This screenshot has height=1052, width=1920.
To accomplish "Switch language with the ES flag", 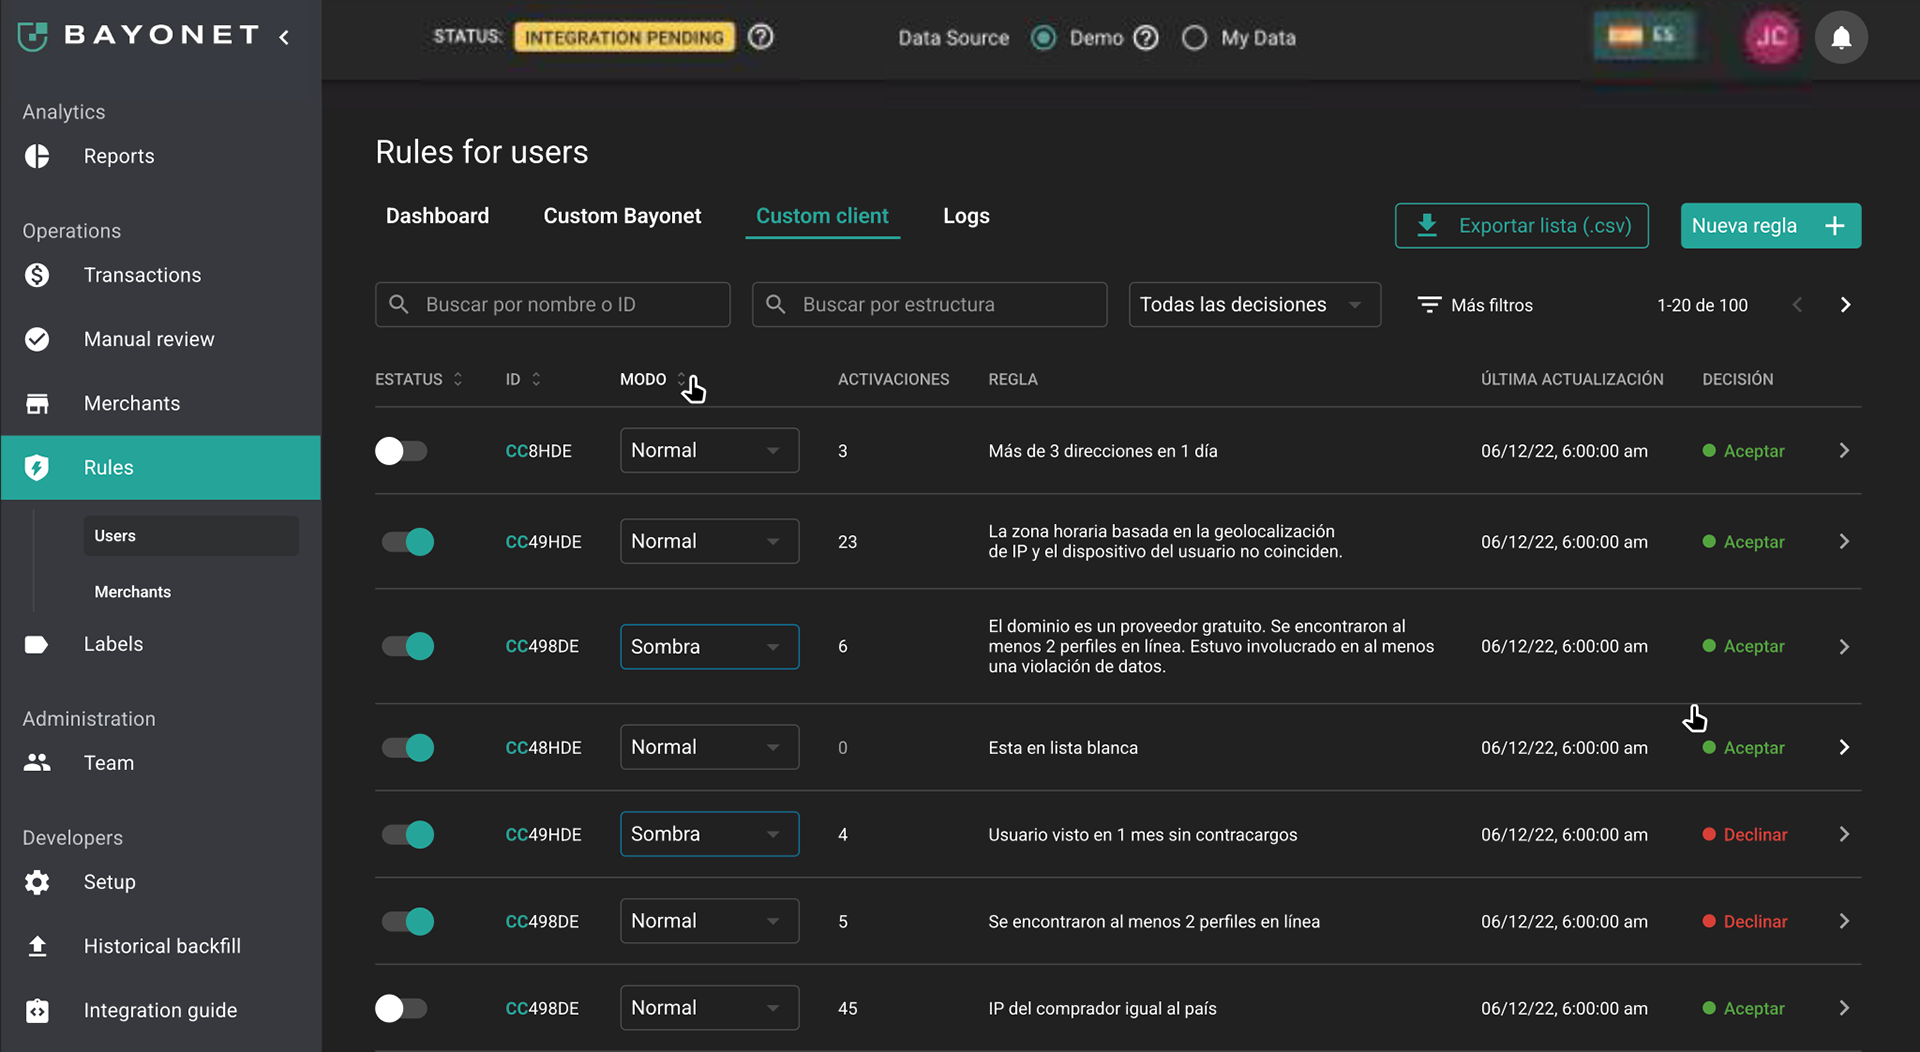I will click(1644, 36).
